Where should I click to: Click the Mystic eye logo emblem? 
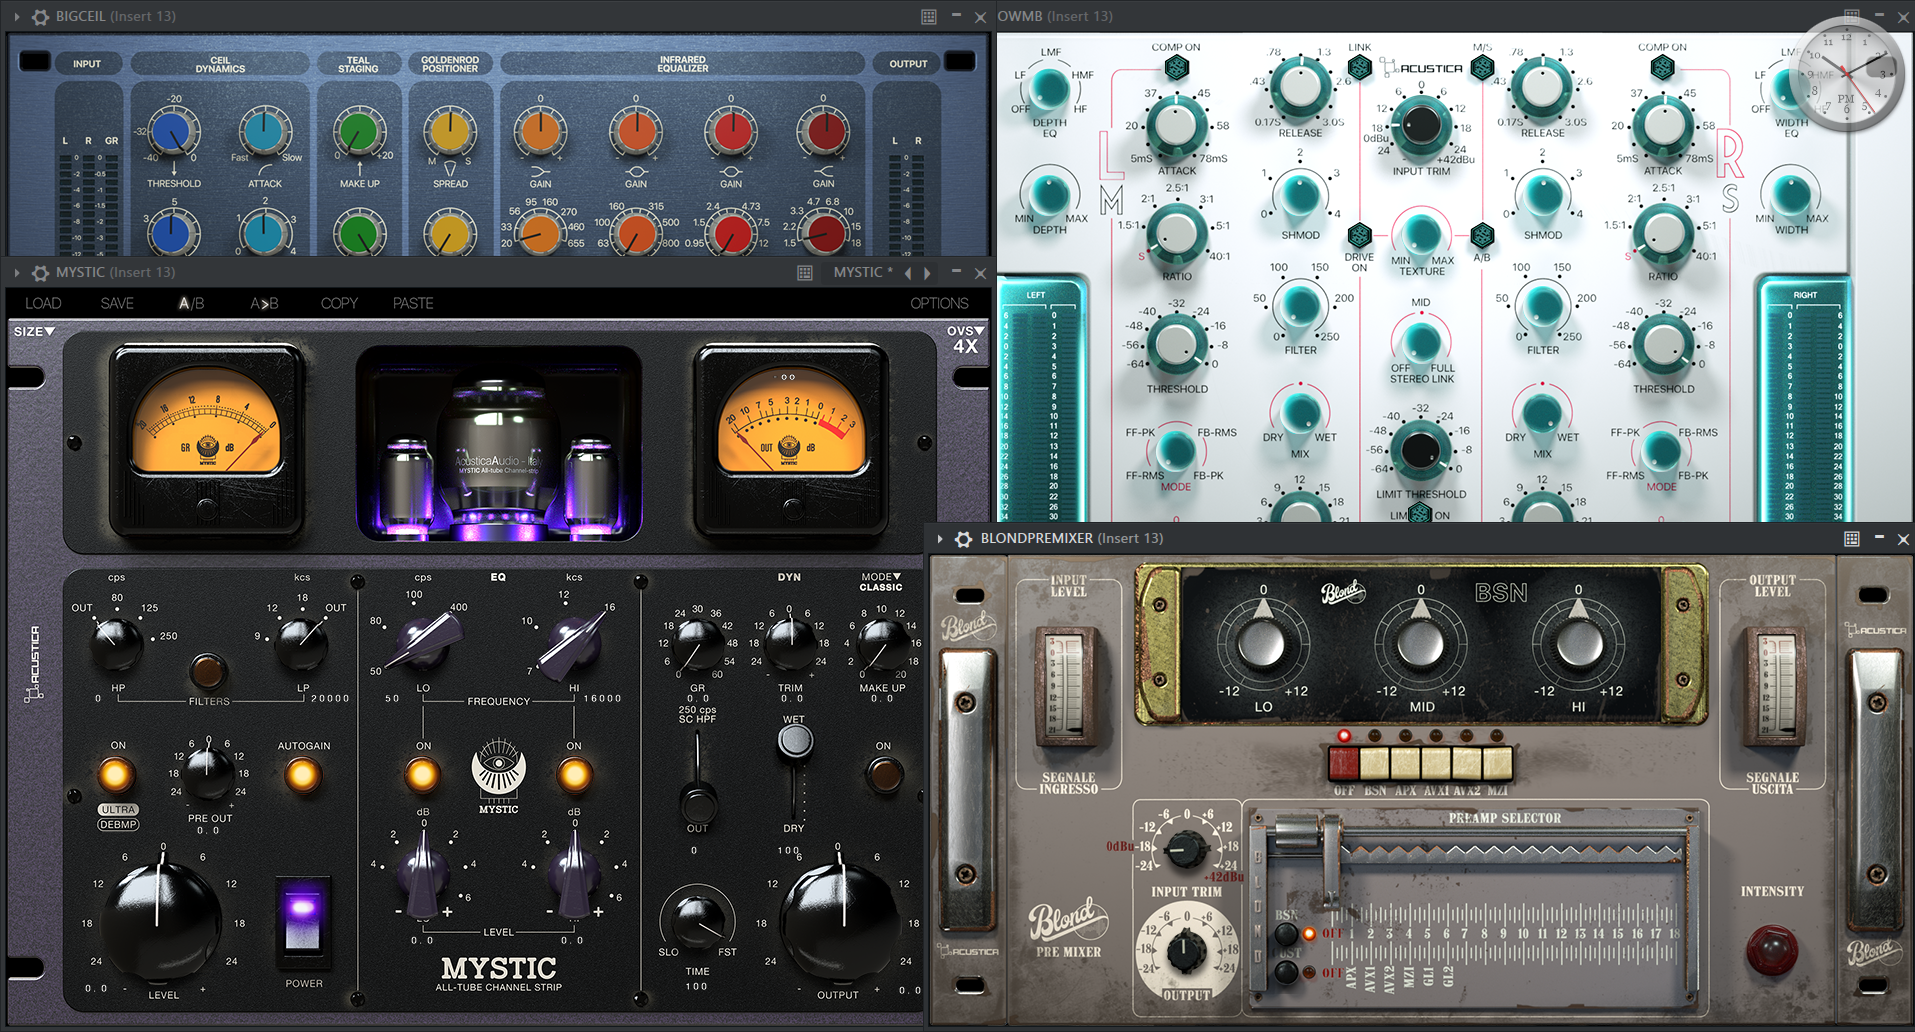(x=498, y=770)
